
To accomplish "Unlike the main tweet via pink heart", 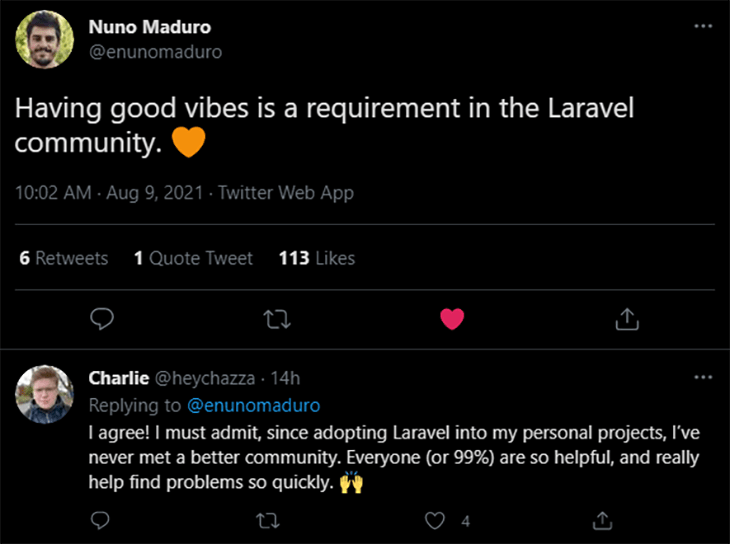I will 452,319.
